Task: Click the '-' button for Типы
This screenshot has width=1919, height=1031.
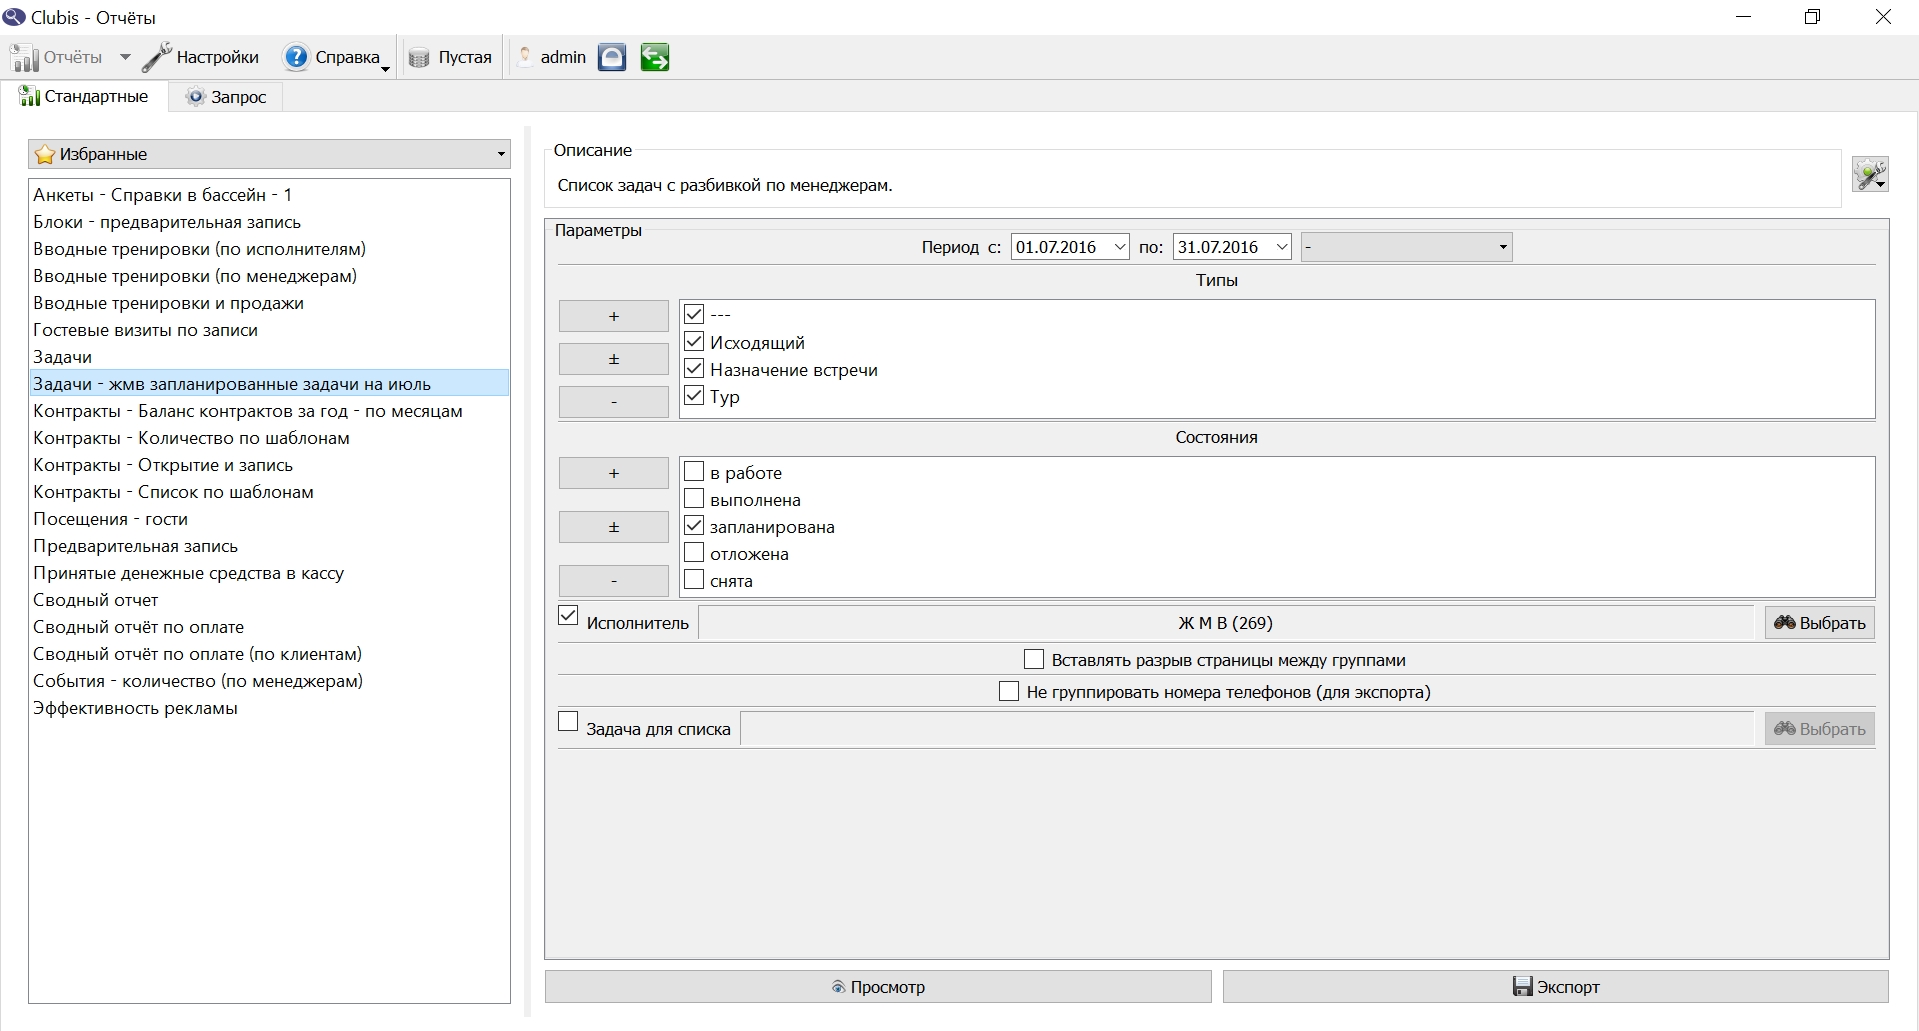Action: (x=613, y=402)
